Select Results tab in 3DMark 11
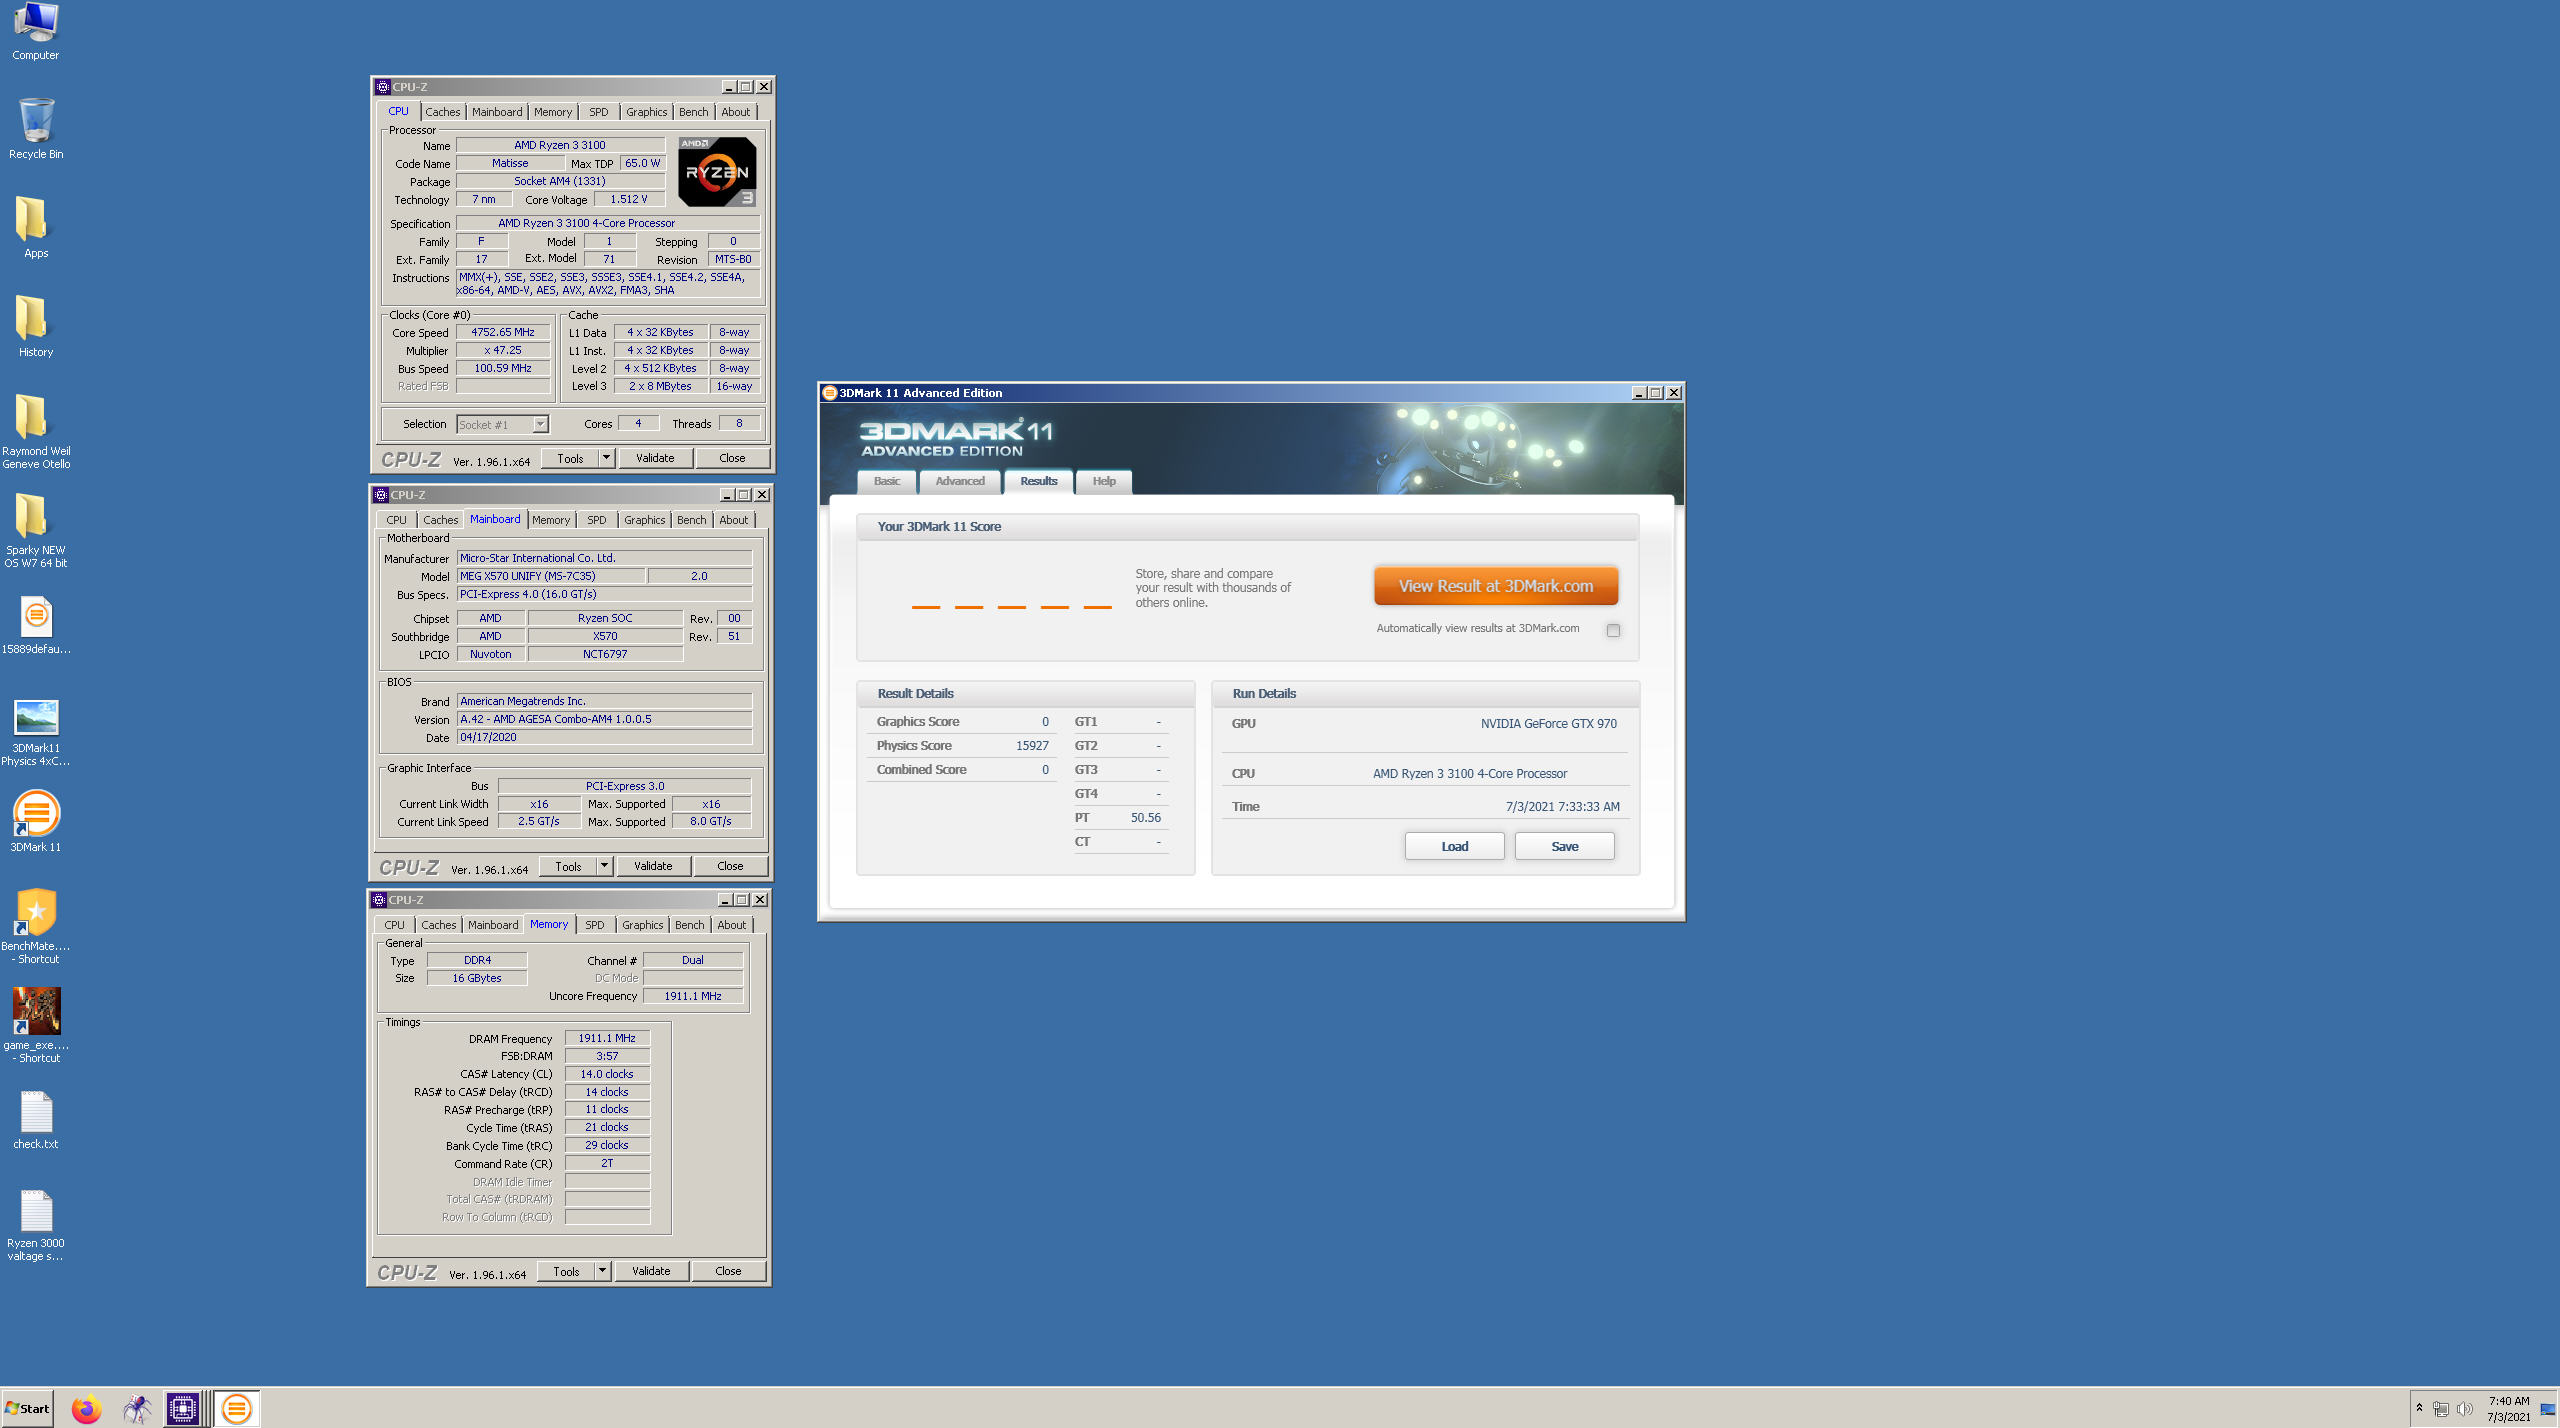 tap(1038, 481)
